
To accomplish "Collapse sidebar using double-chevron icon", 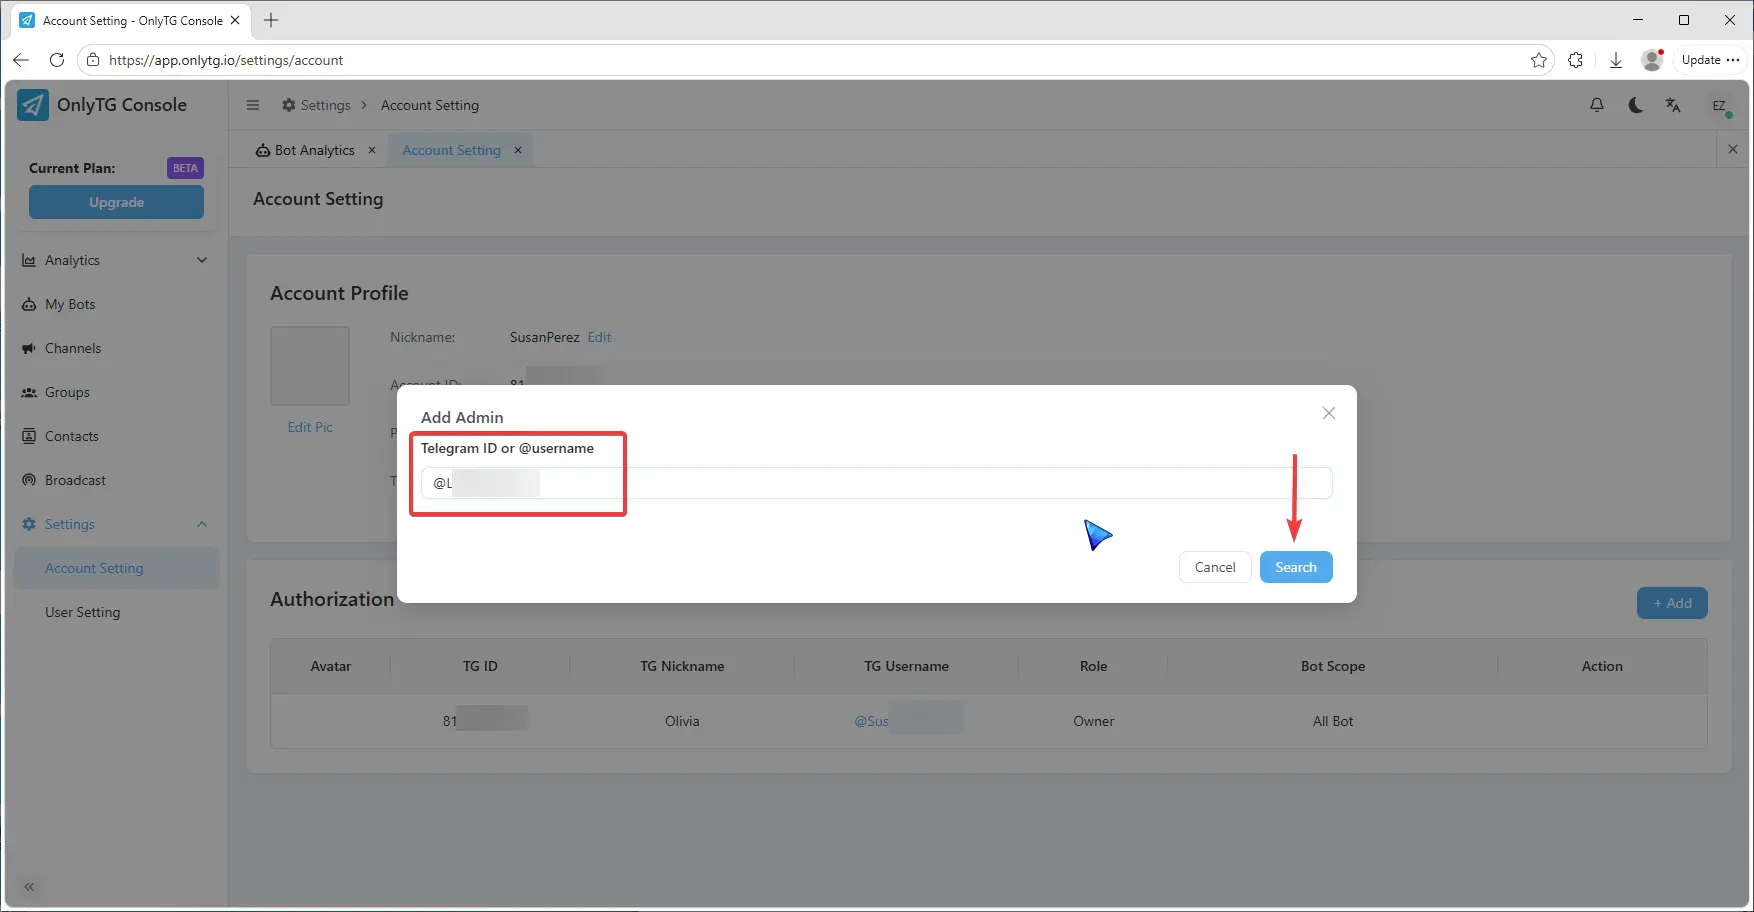I will pos(29,887).
